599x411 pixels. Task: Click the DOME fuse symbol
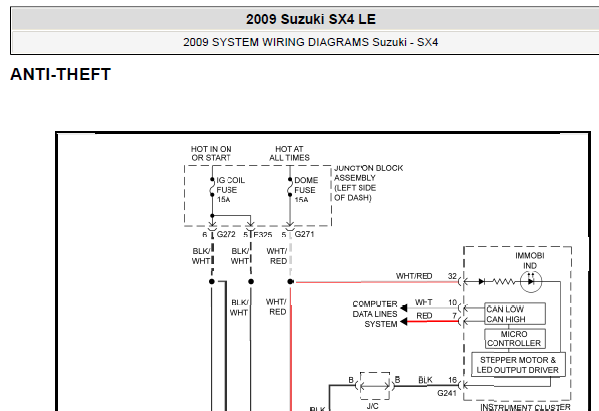pos(290,187)
